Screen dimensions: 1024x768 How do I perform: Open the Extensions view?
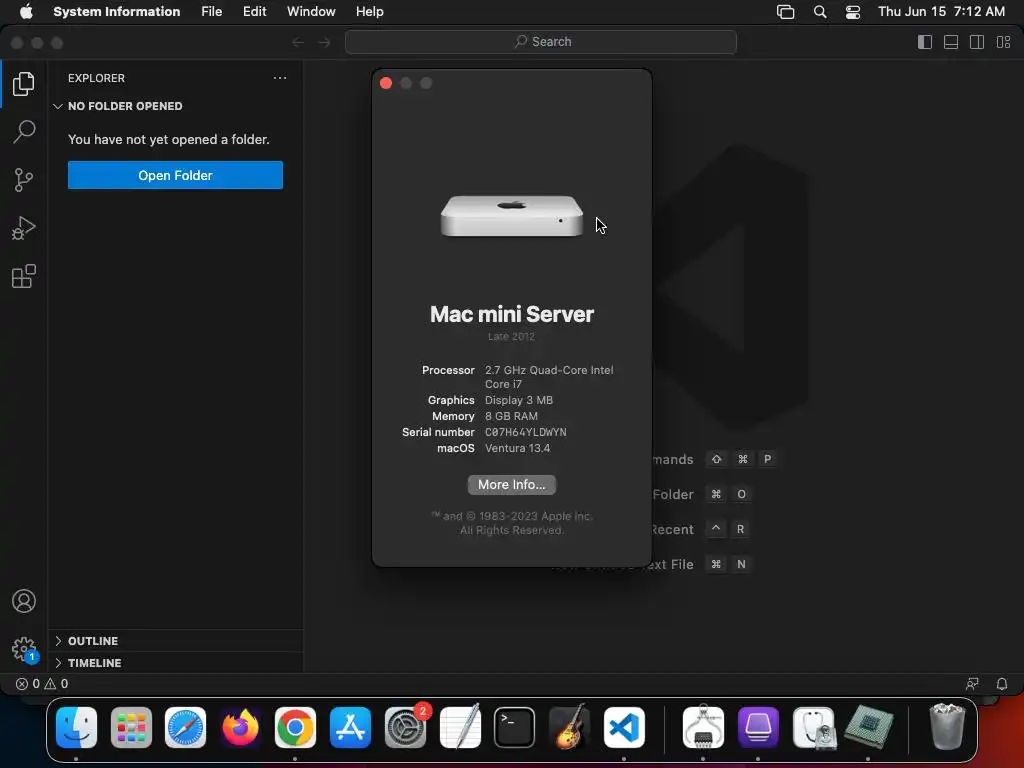tap(24, 276)
